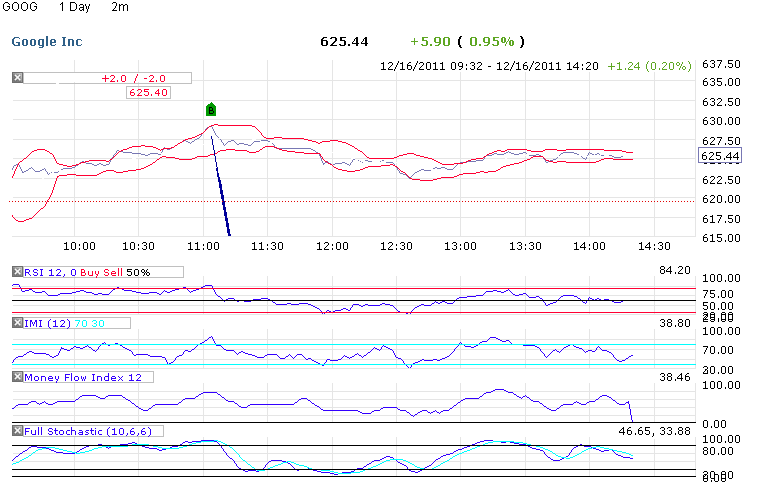Click the 13:00 time axis label
This screenshot has width=768, height=489.
tap(460, 246)
